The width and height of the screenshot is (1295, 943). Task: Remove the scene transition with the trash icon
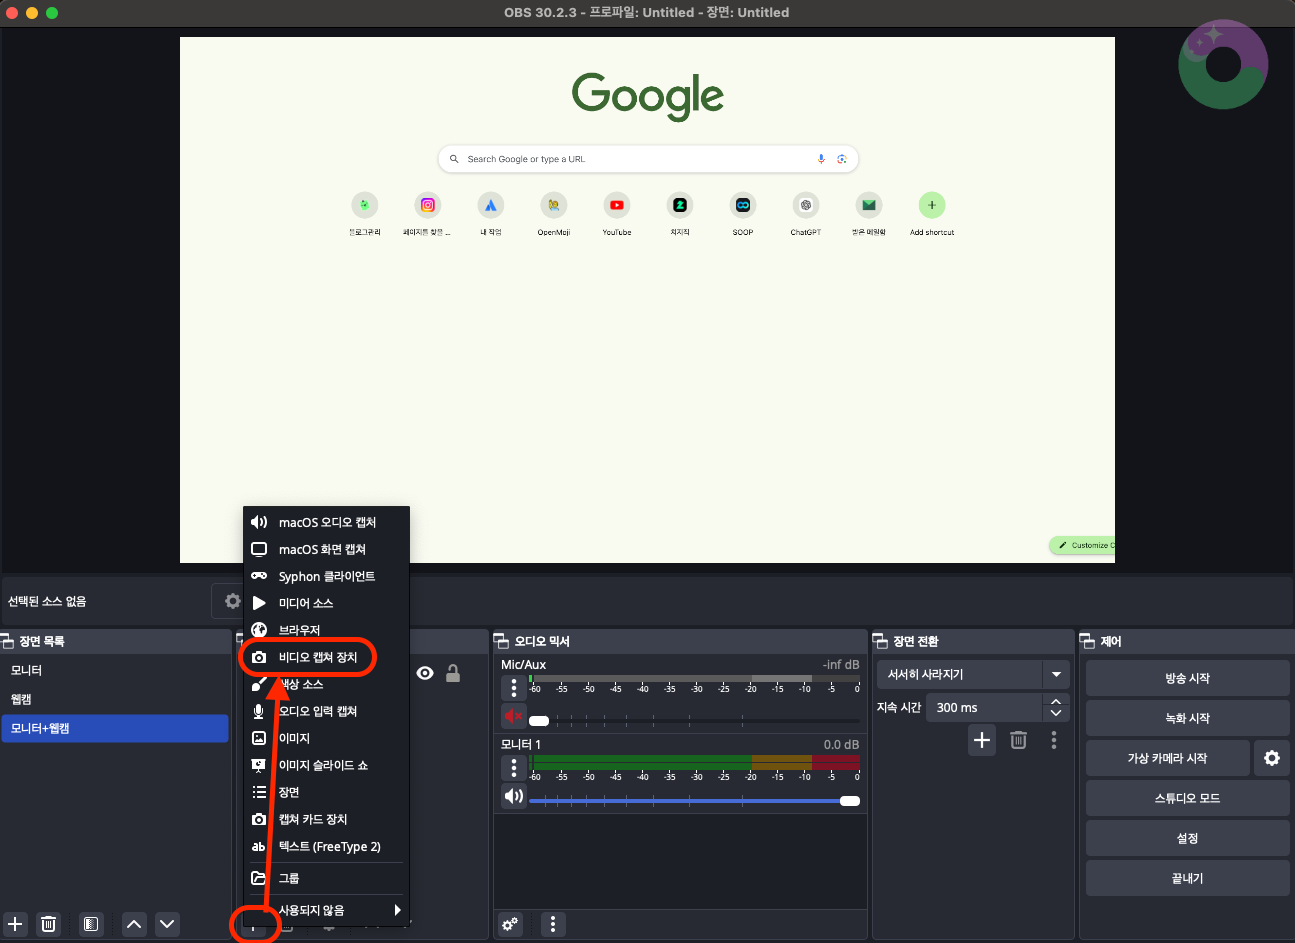tap(1018, 740)
